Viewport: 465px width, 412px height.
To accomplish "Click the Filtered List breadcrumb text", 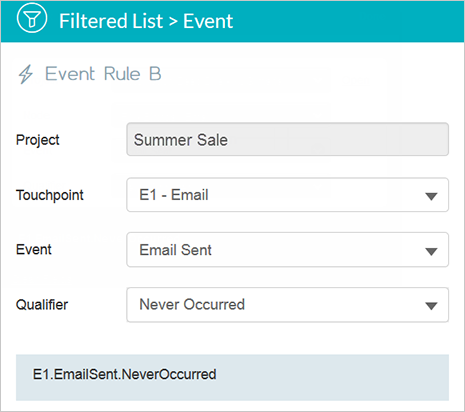I will [111, 21].
